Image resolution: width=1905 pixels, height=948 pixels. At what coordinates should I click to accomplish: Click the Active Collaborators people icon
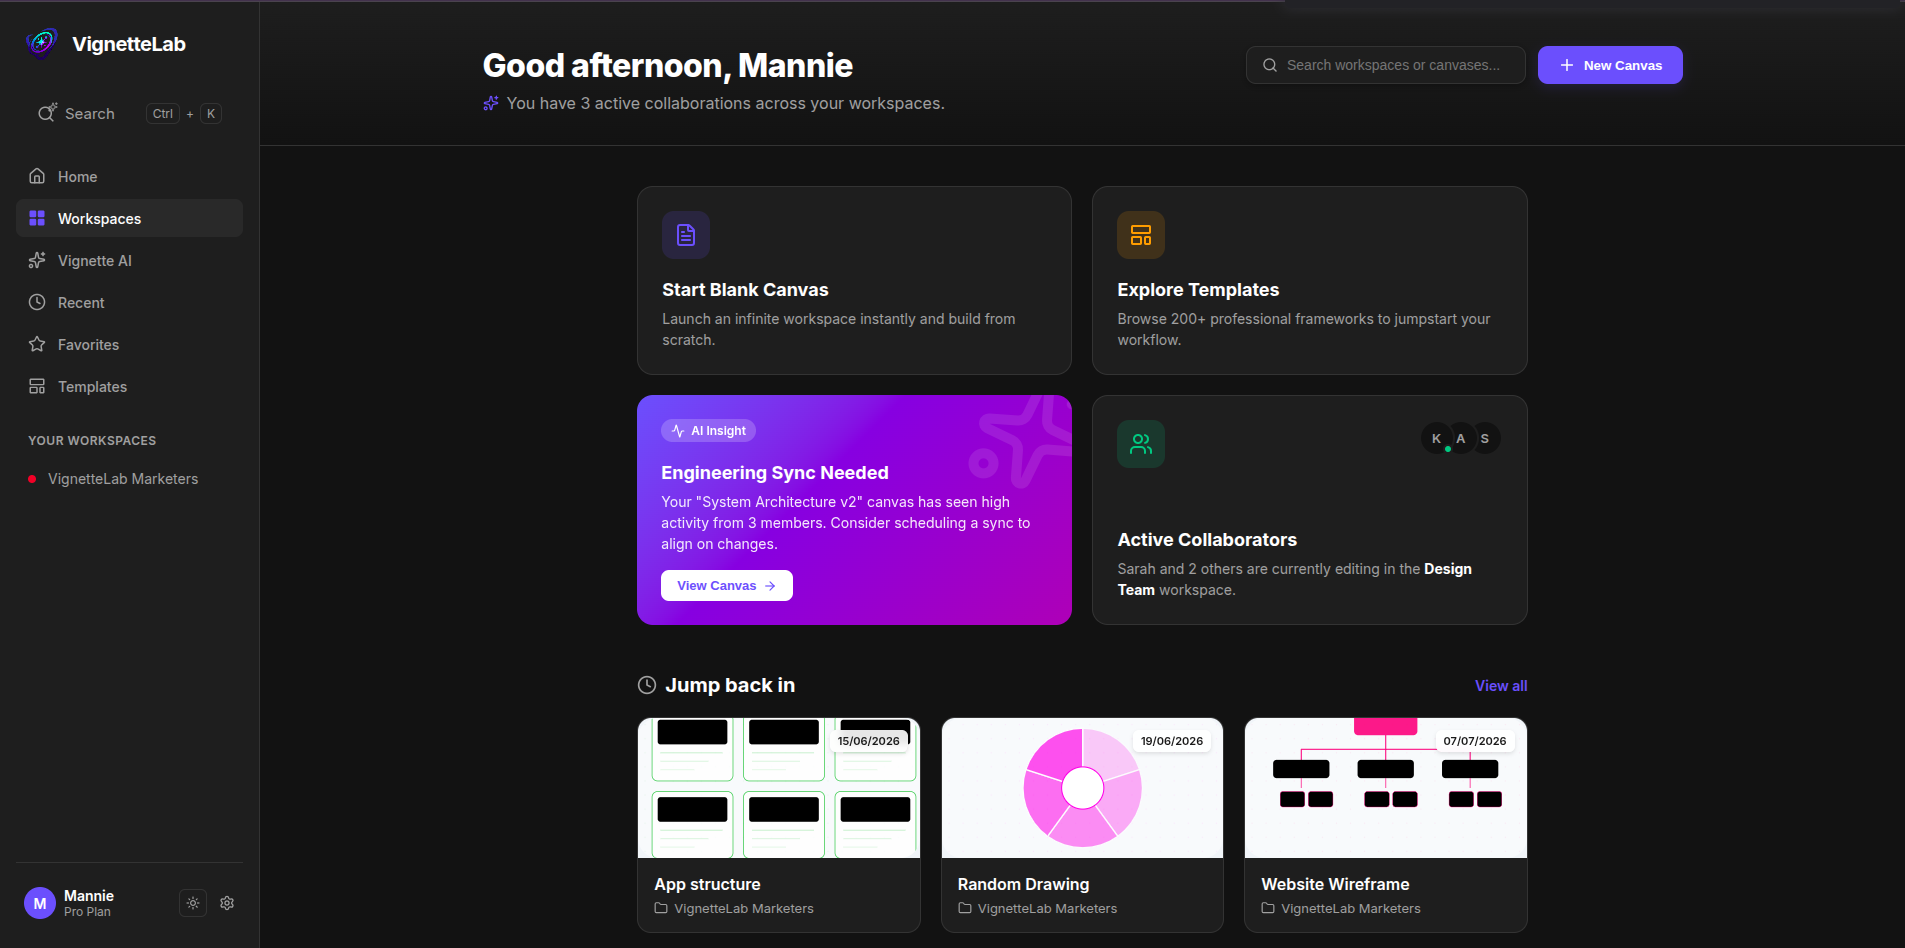[x=1141, y=444]
